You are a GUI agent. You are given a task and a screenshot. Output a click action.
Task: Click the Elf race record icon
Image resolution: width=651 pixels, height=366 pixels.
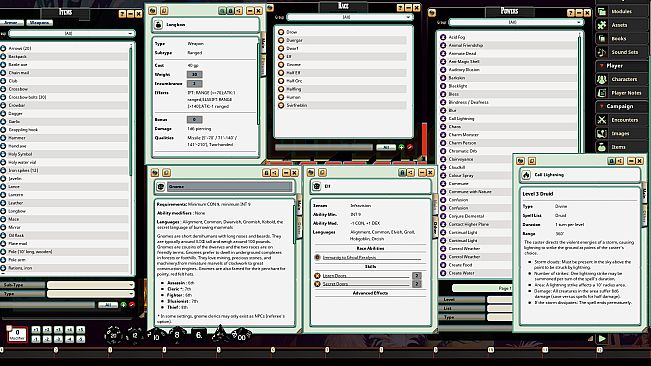pyautogui.click(x=317, y=186)
